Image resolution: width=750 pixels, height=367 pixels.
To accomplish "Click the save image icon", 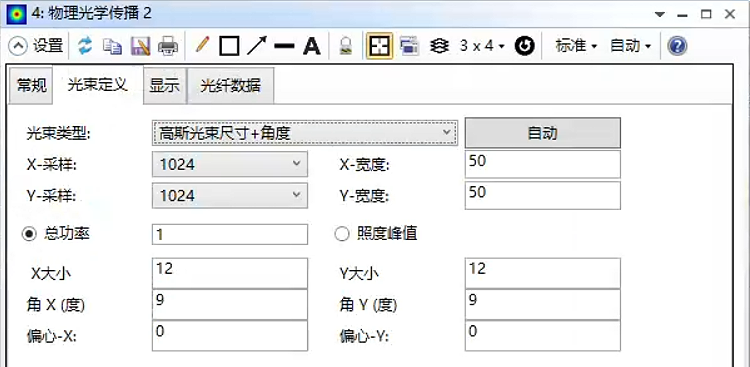I will [140, 46].
